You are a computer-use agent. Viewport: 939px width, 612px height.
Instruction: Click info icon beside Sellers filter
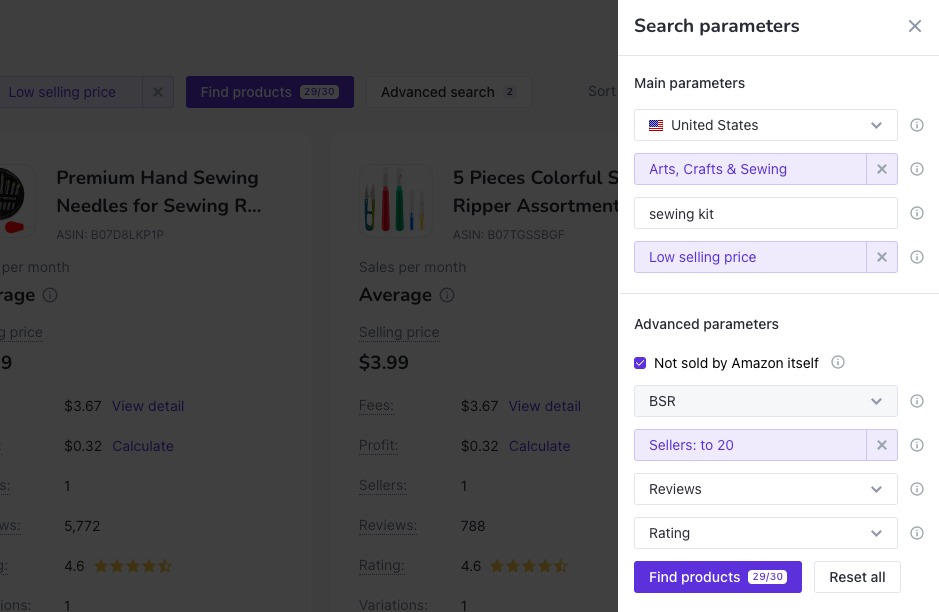(x=916, y=445)
